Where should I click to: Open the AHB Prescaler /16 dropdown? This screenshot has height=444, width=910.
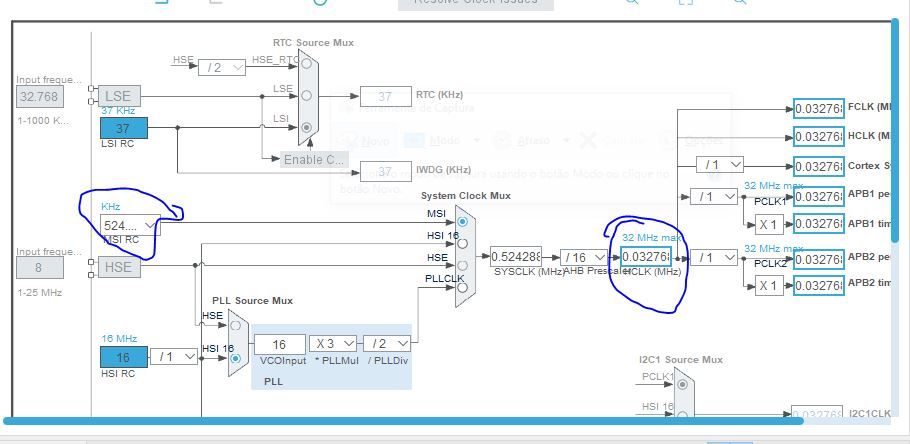tap(584, 257)
